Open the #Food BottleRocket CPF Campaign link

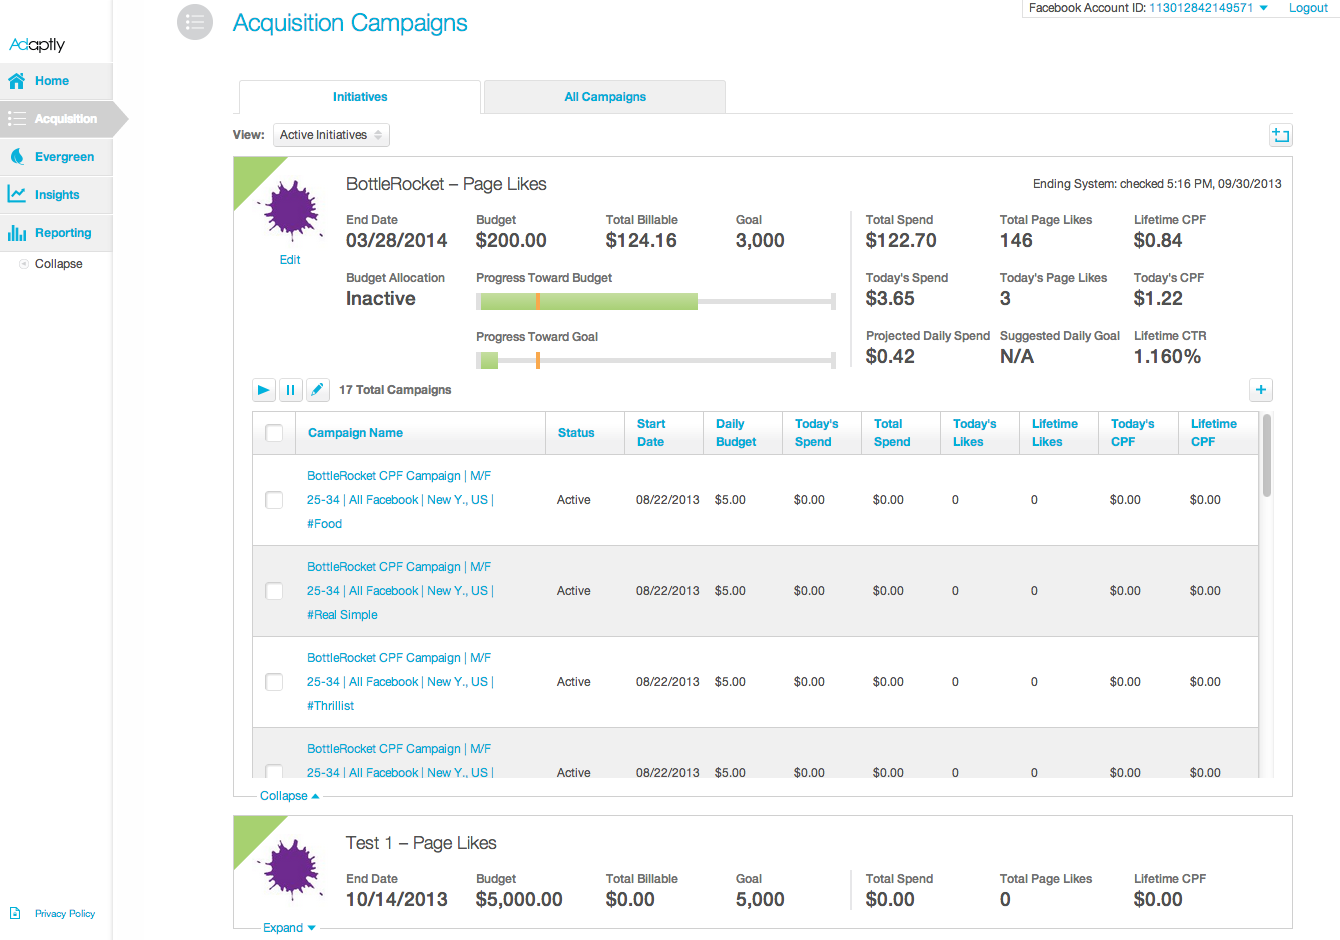[400, 500]
